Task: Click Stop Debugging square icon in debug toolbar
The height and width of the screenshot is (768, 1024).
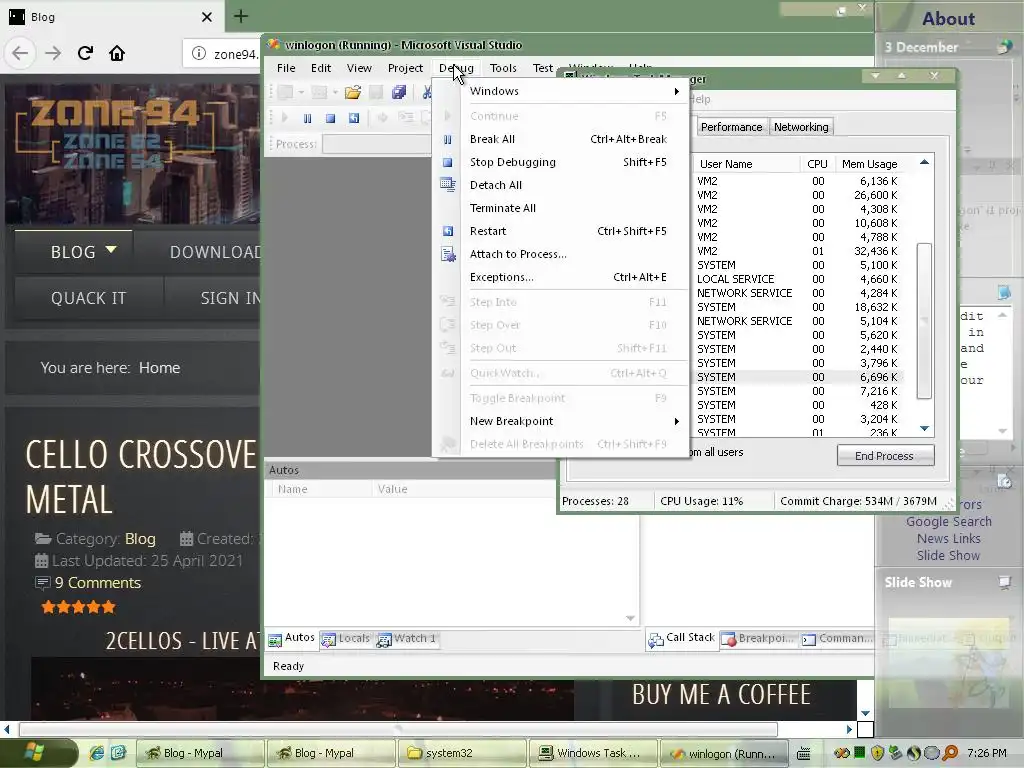Action: (x=330, y=118)
